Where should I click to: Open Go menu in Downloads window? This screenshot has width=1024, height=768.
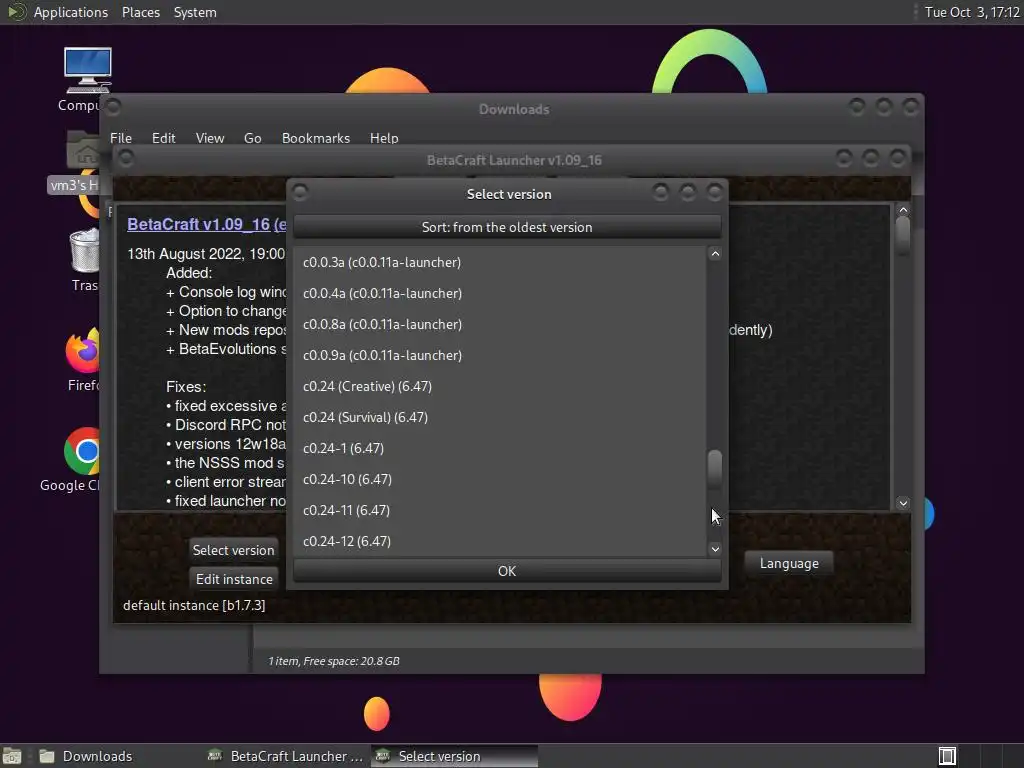253,138
